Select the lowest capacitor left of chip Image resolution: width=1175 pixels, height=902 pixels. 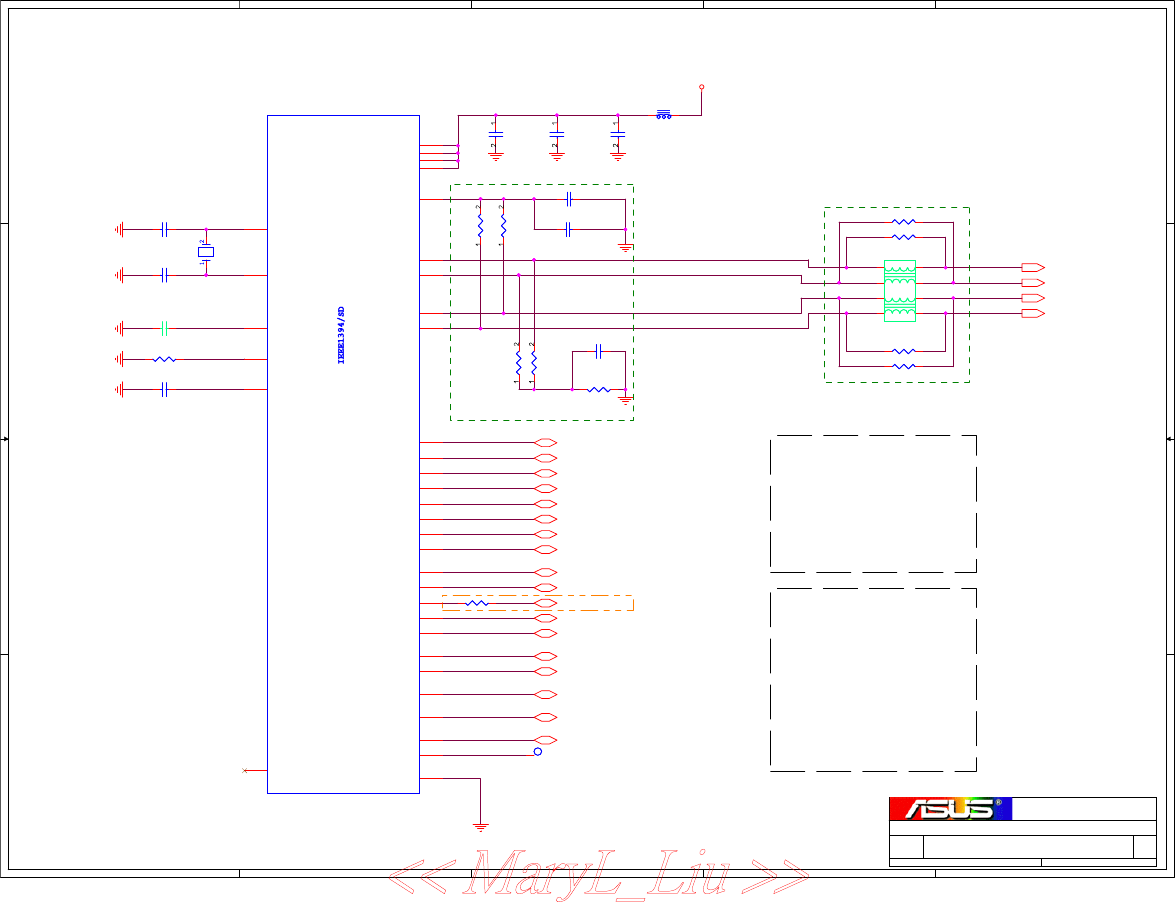click(x=164, y=390)
